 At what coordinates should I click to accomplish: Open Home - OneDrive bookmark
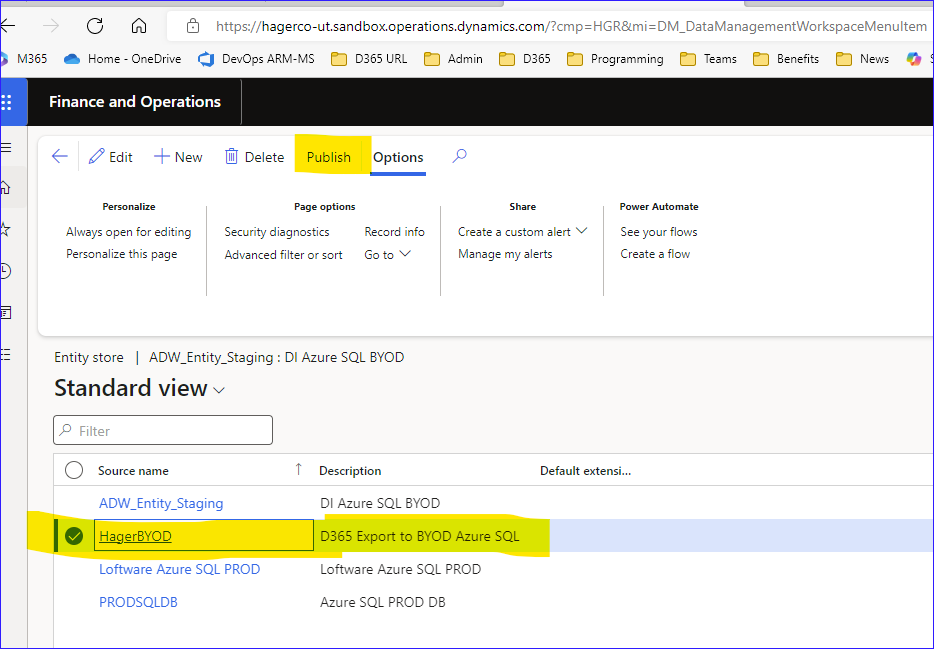coord(123,58)
